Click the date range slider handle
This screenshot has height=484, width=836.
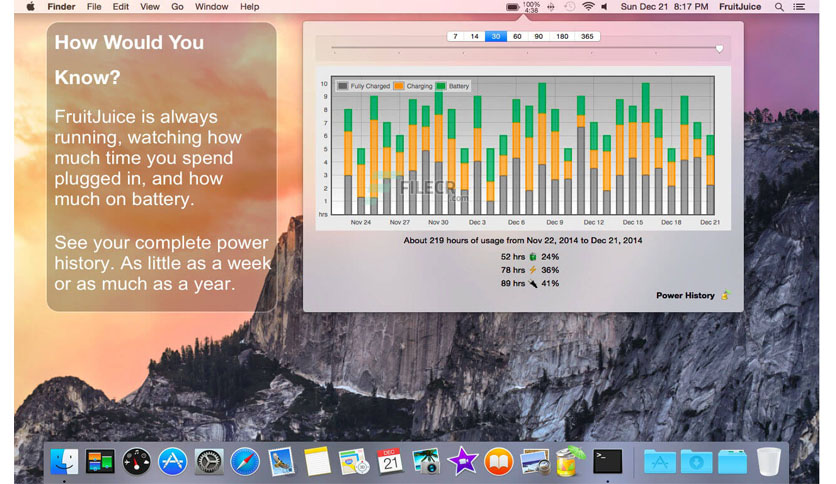click(x=719, y=49)
